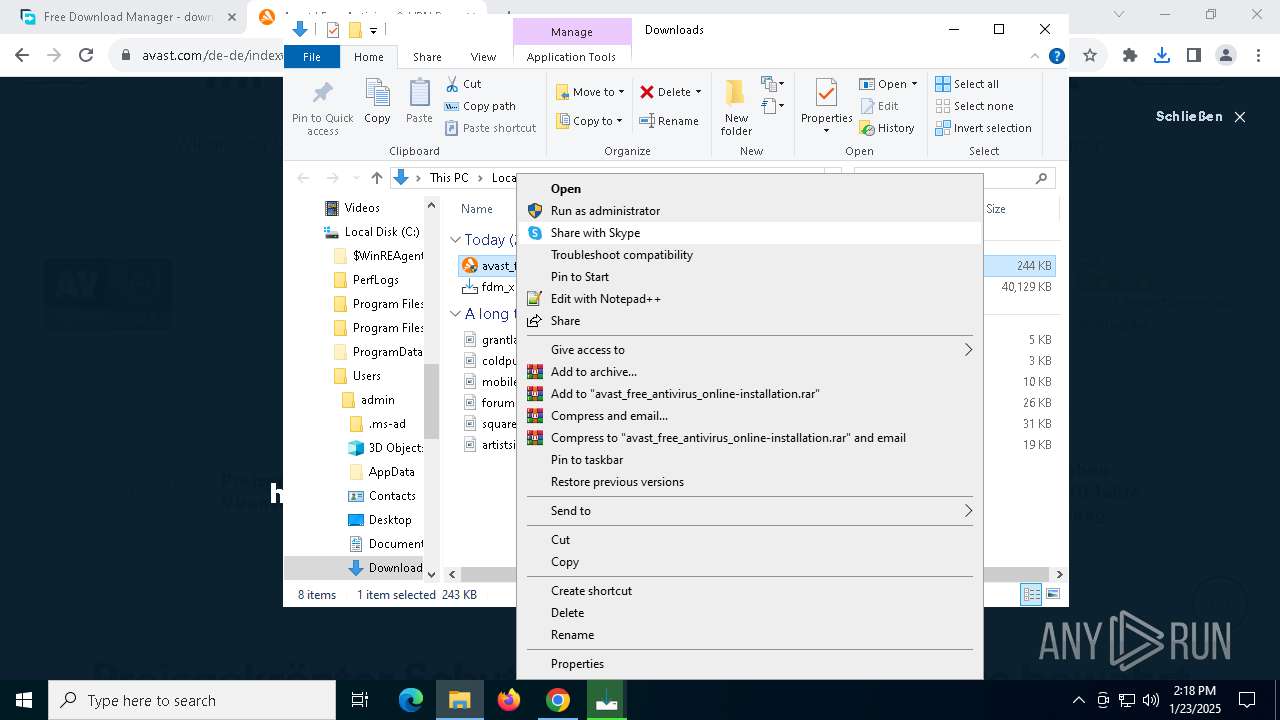Open Copy to dropdown
Screen dimensions: 1280x720
(591, 121)
